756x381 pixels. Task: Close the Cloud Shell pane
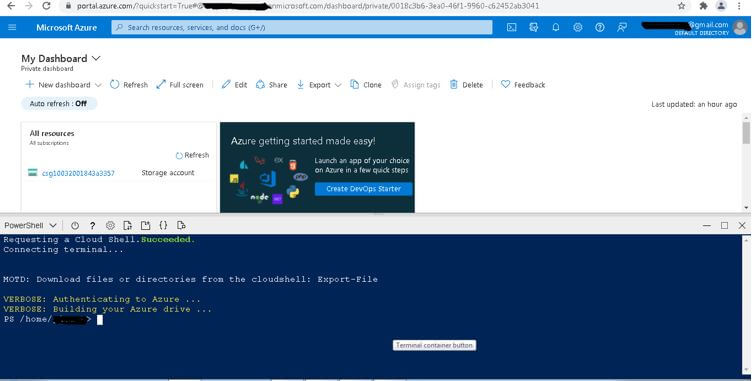coord(742,225)
